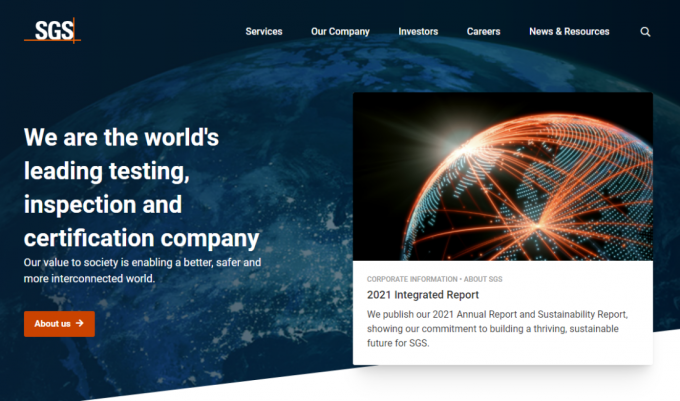Image resolution: width=680 pixels, height=401 pixels.
Task: Go to the Careers section
Action: point(483,32)
